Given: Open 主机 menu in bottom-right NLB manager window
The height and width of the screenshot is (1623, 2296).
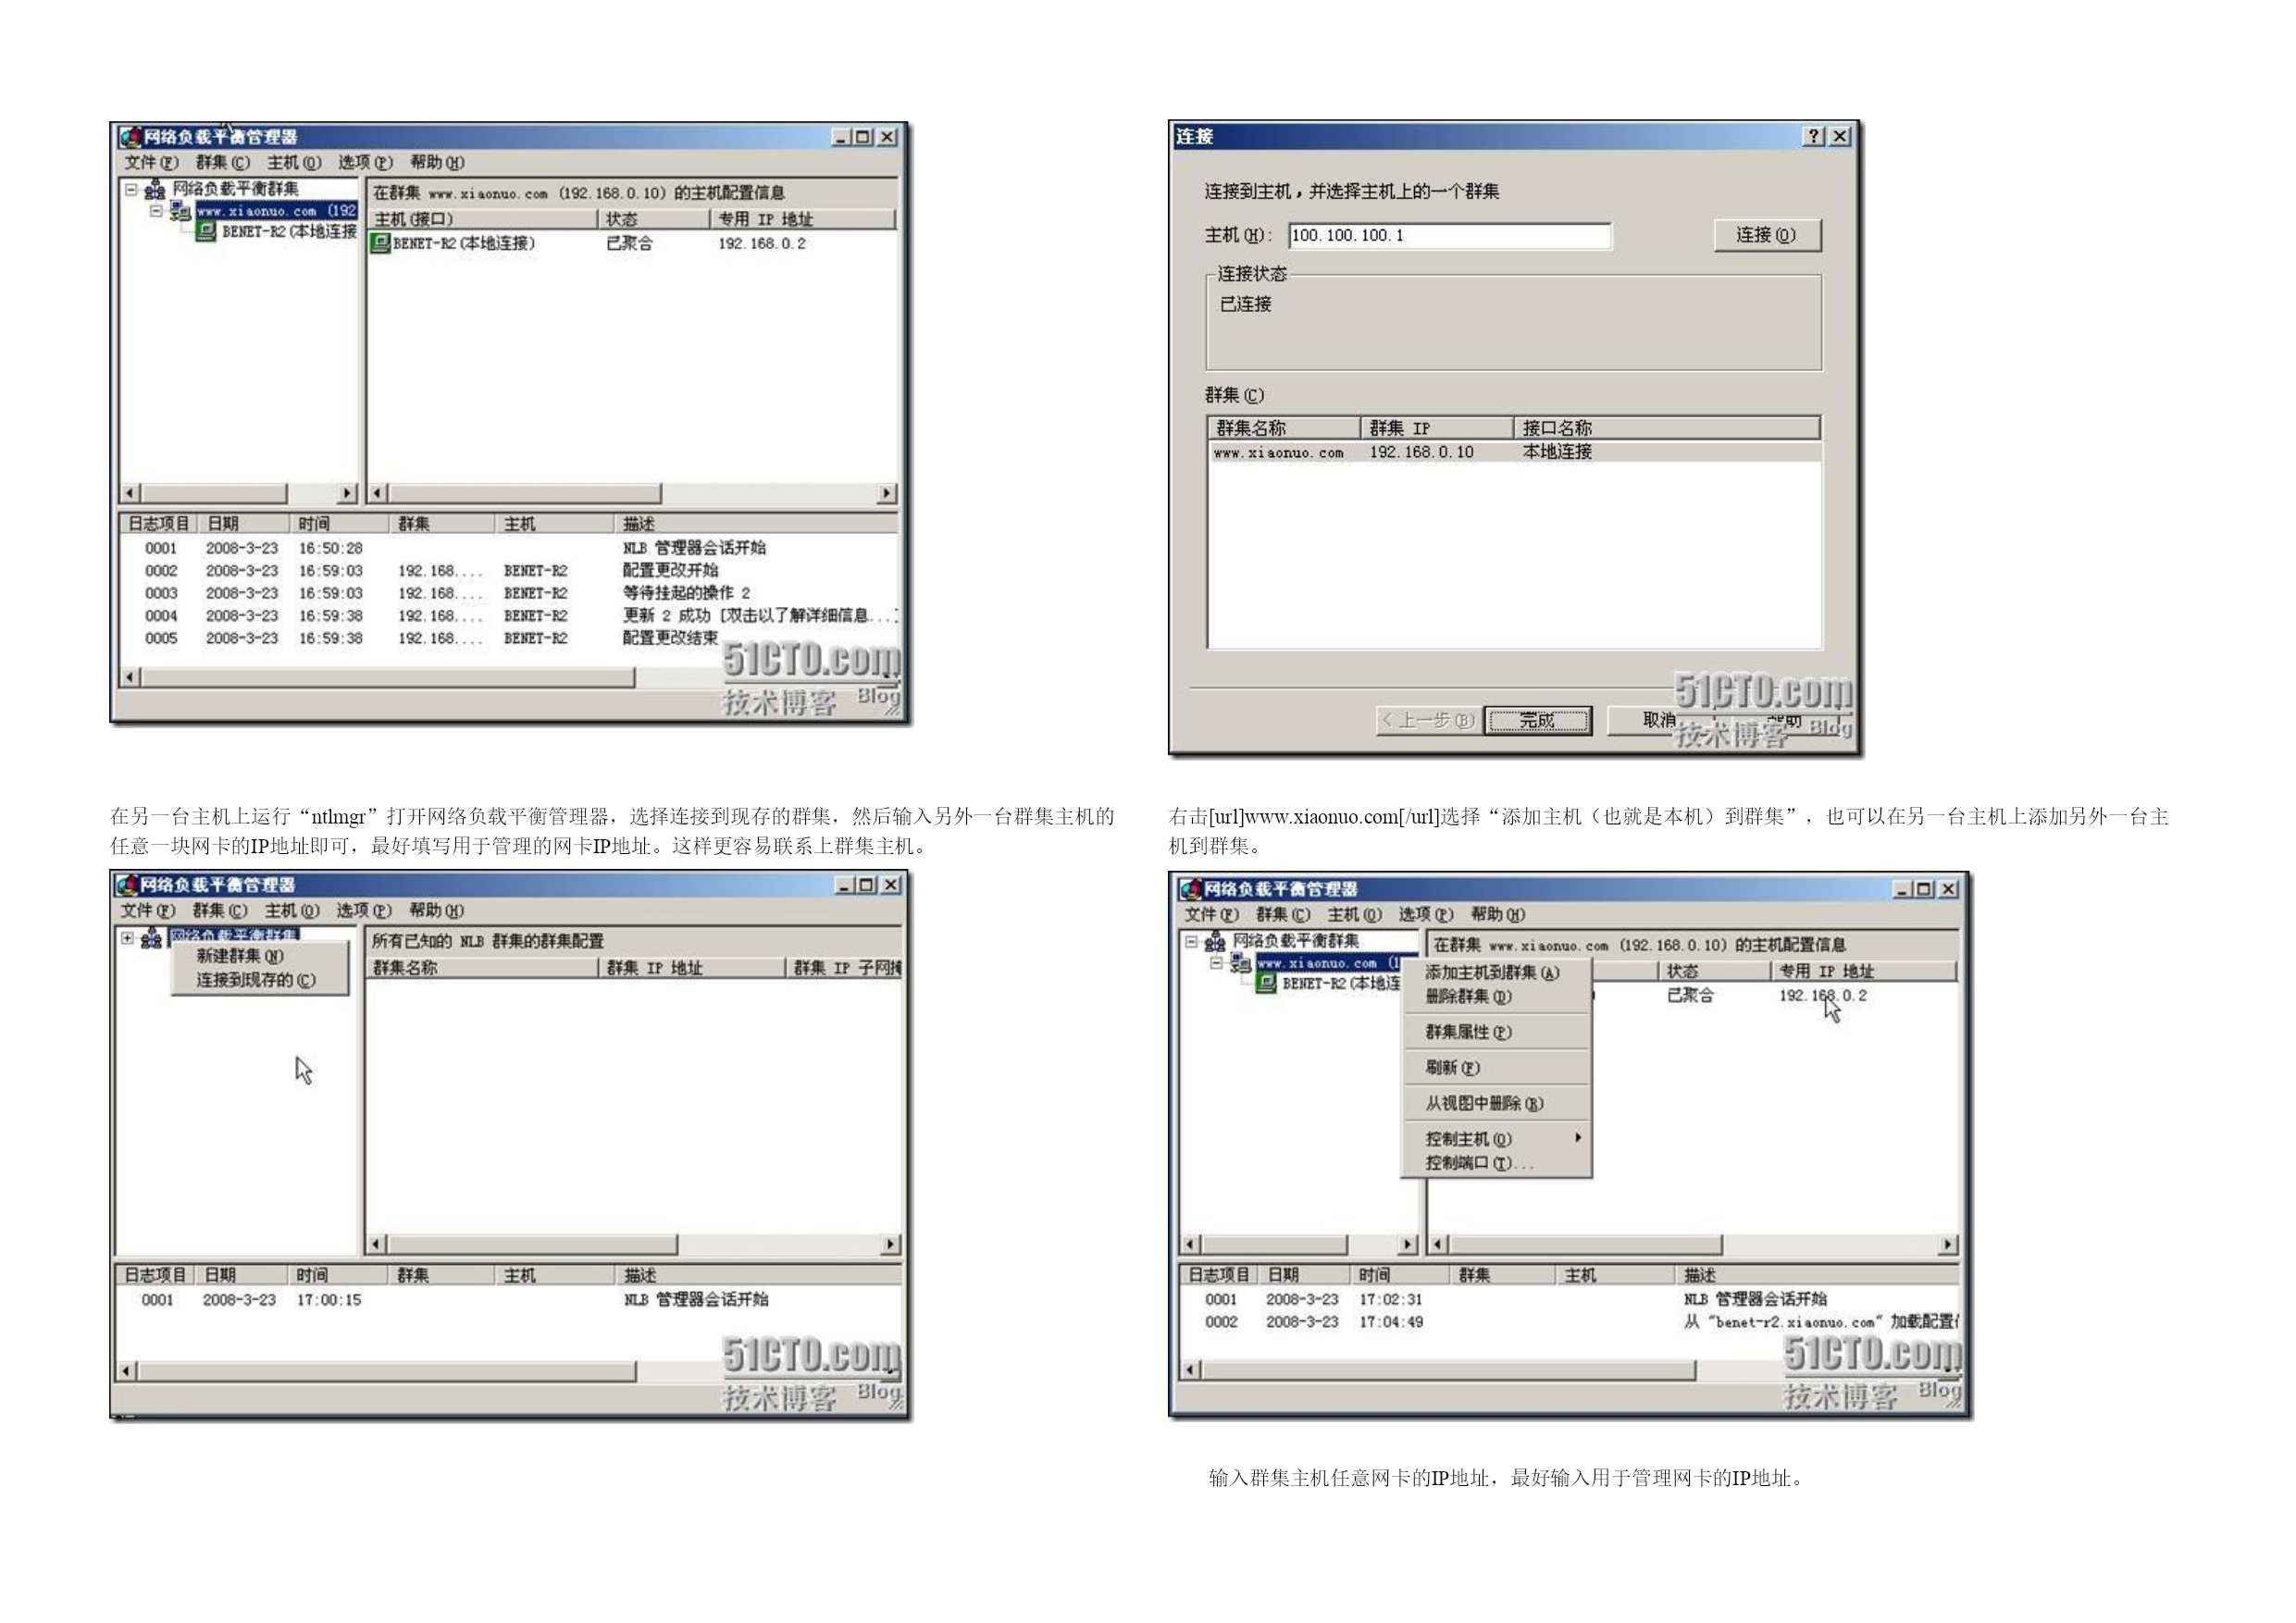Looking at the screenshot, I should [1355, 914].
